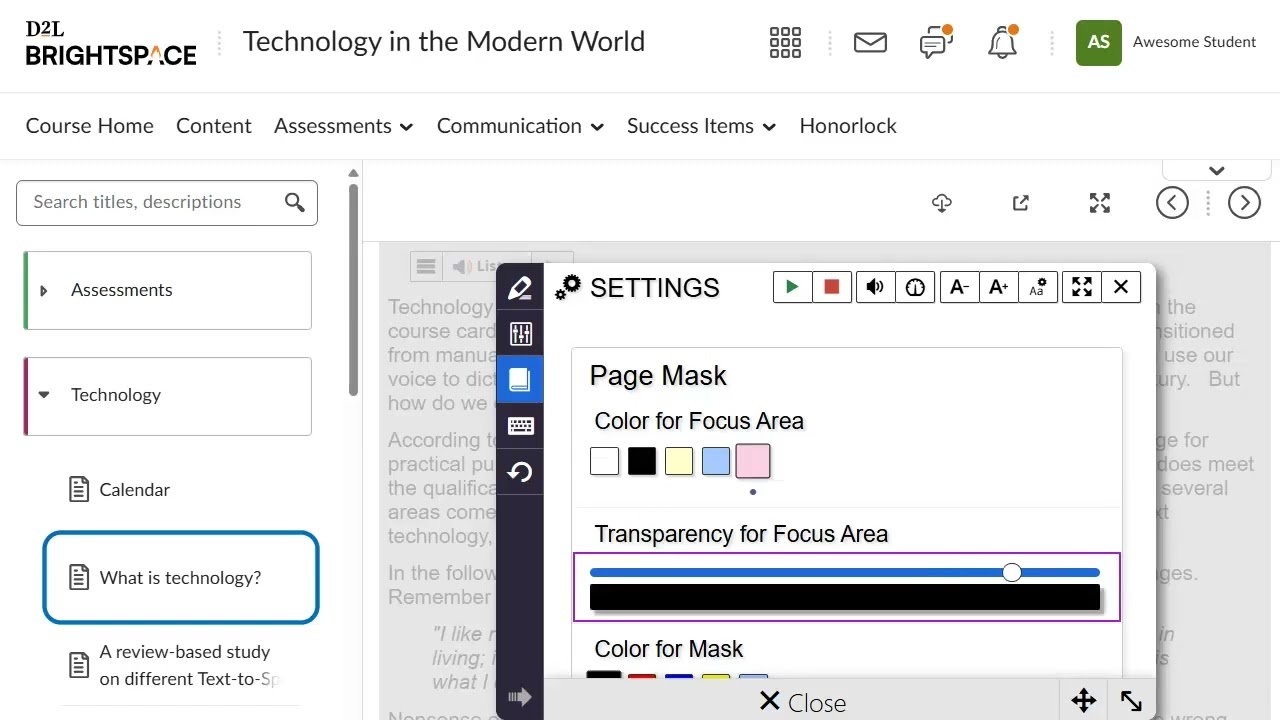1280x720 pixels.
Task: Choose light blue color for focus area
Action: click(x=716, y=461)
